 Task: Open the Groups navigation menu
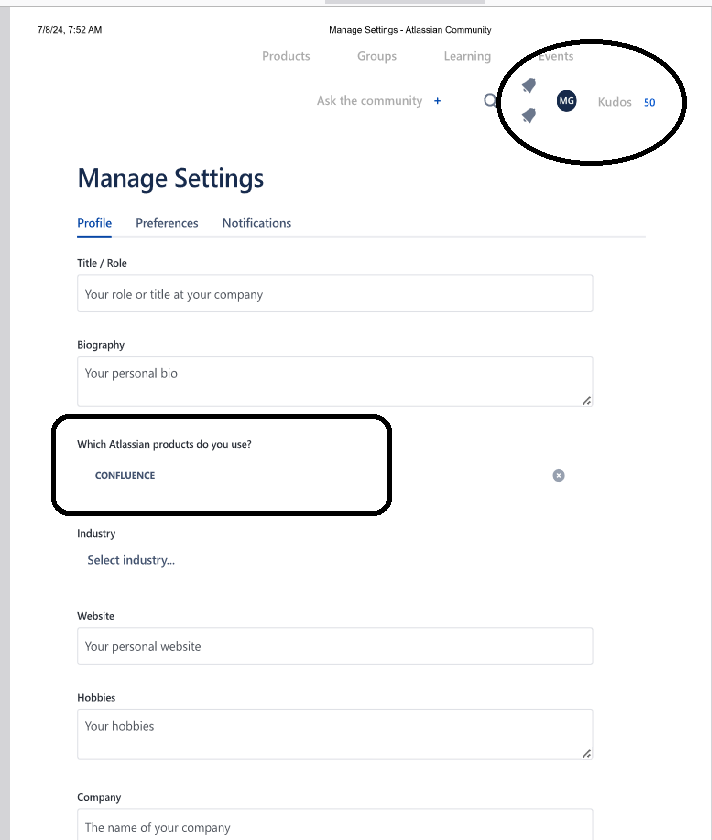click(377, 56)
